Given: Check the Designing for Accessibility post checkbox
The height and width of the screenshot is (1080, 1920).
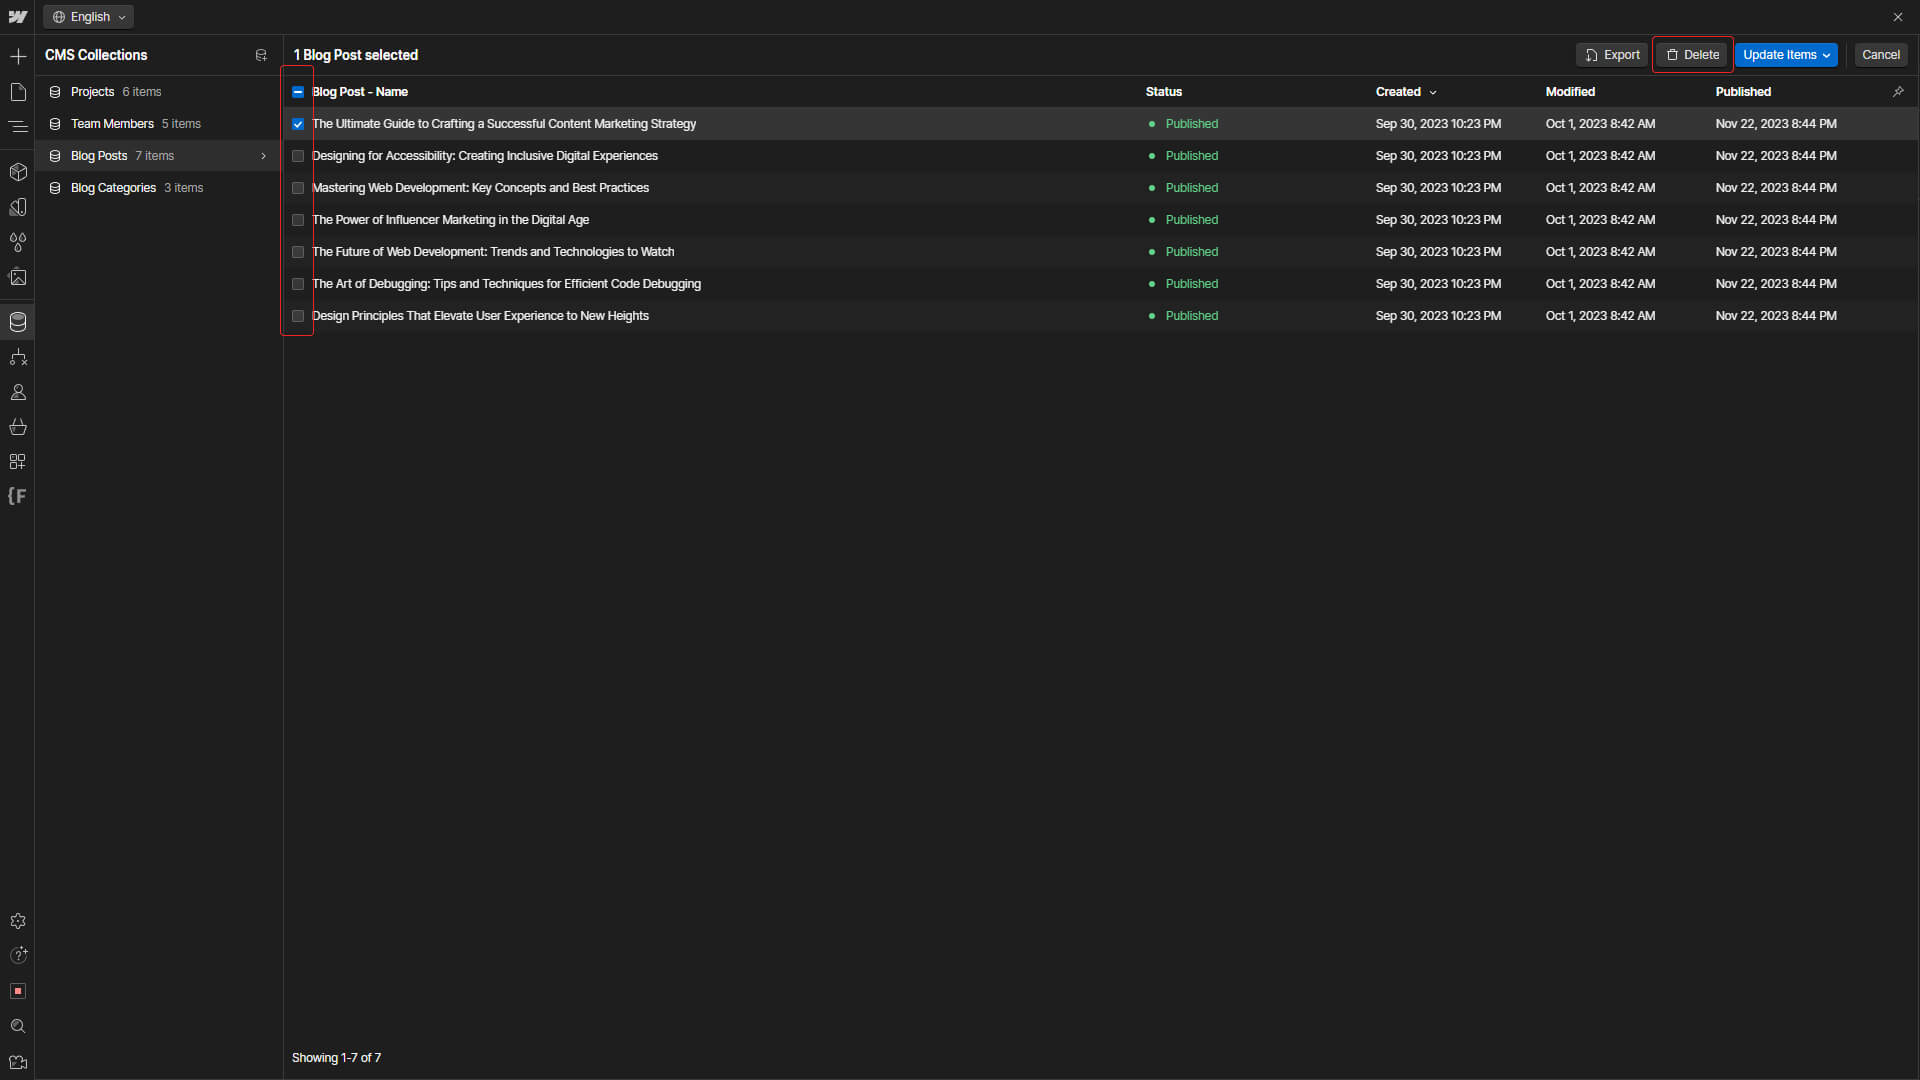Looking at the screenshot, I should point(298,156).
